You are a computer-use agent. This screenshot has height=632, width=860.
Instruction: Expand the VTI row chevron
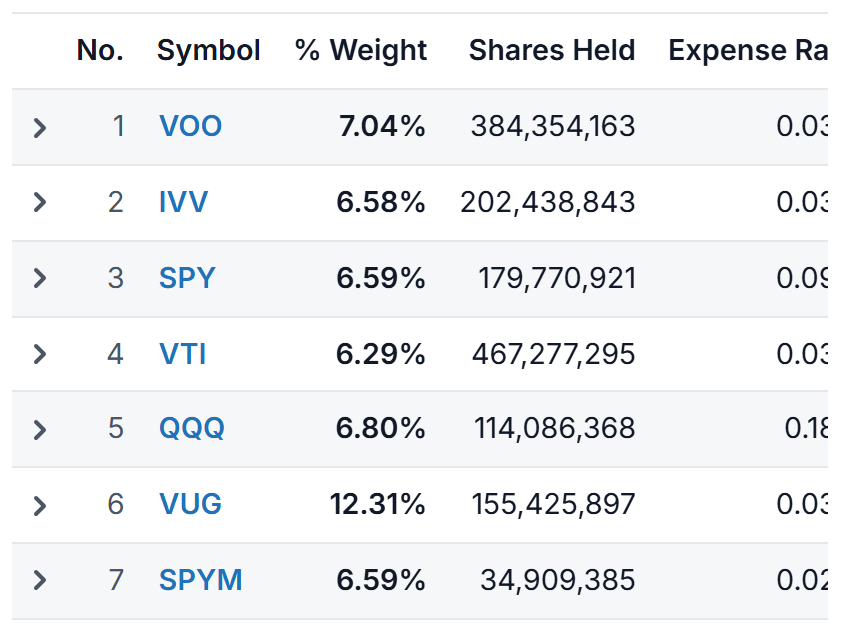(x=39, y=354)
